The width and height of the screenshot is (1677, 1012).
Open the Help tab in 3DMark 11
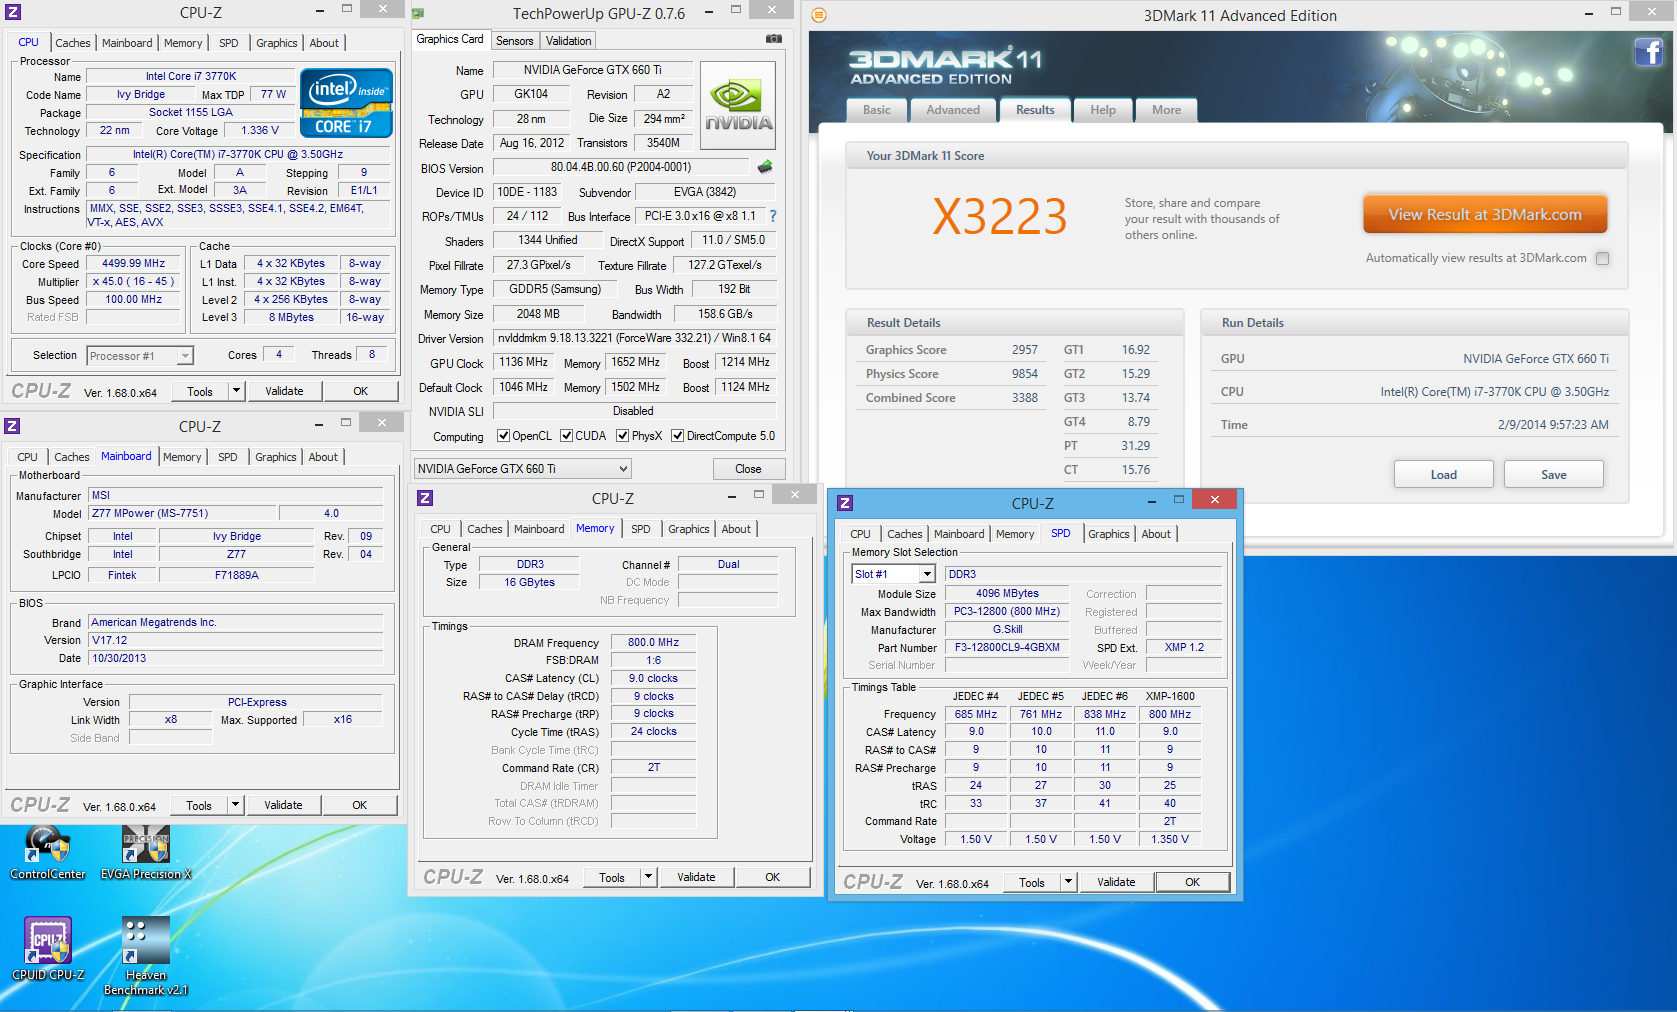(x=1103, y=110)
